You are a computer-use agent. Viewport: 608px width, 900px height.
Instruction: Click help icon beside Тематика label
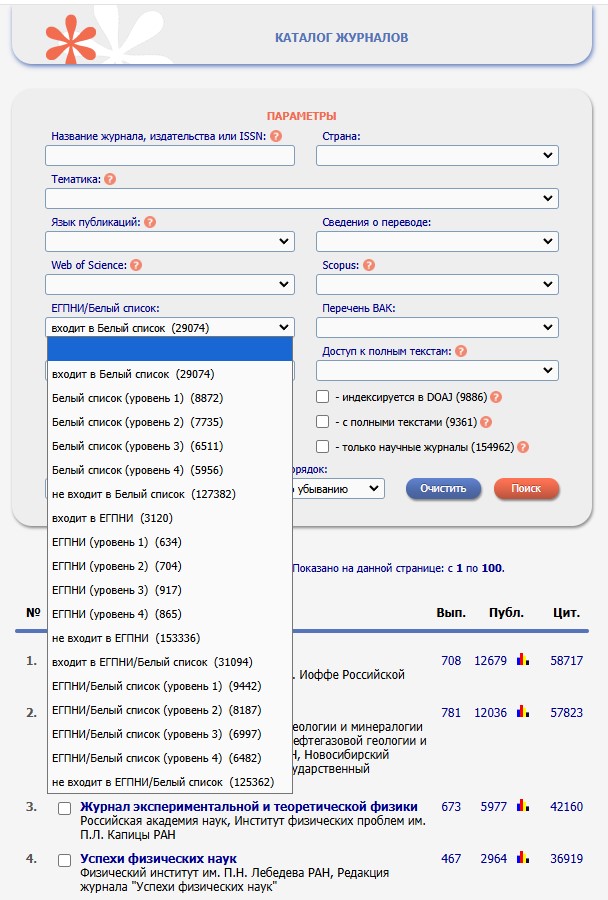pos(110,179)
